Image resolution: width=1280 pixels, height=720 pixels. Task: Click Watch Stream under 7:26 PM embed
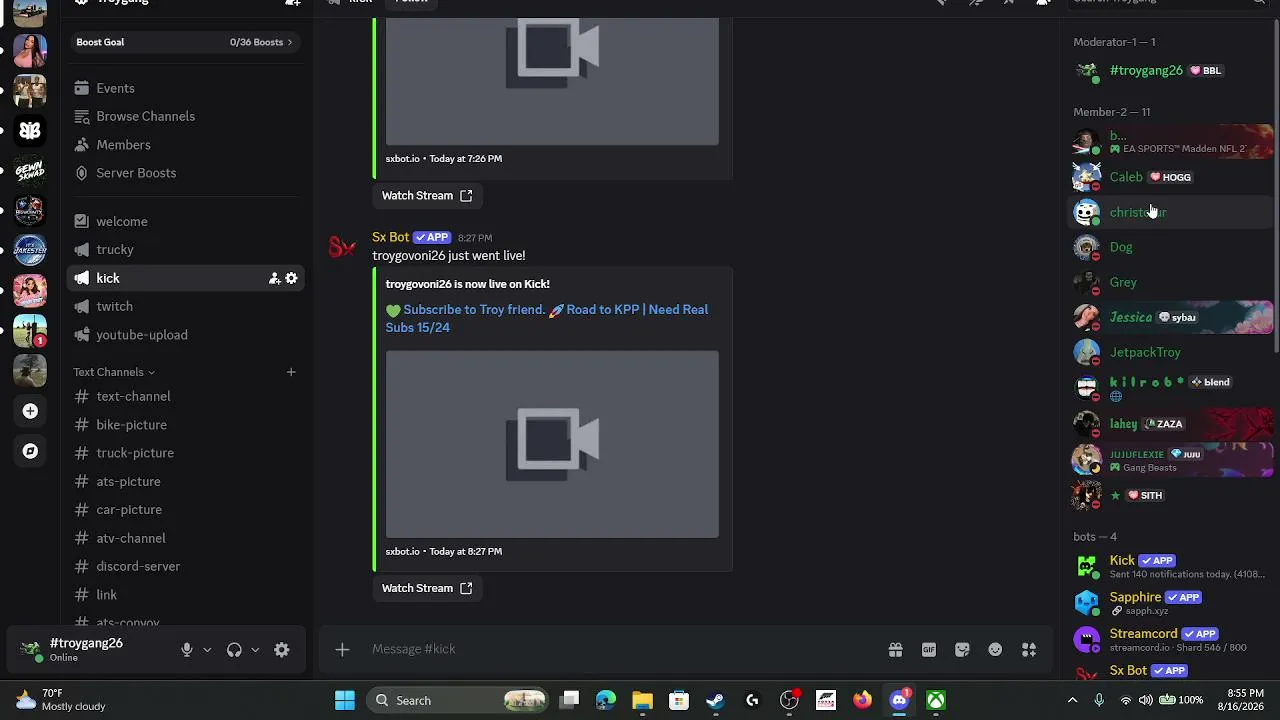click(427, 195)
